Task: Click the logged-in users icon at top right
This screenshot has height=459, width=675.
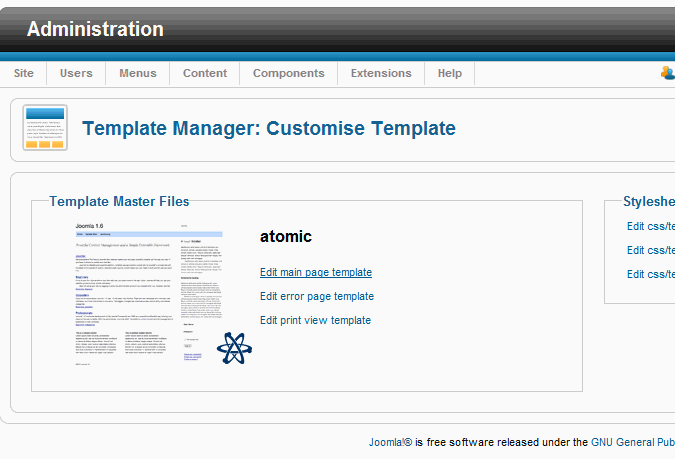Action: point(667,73)
